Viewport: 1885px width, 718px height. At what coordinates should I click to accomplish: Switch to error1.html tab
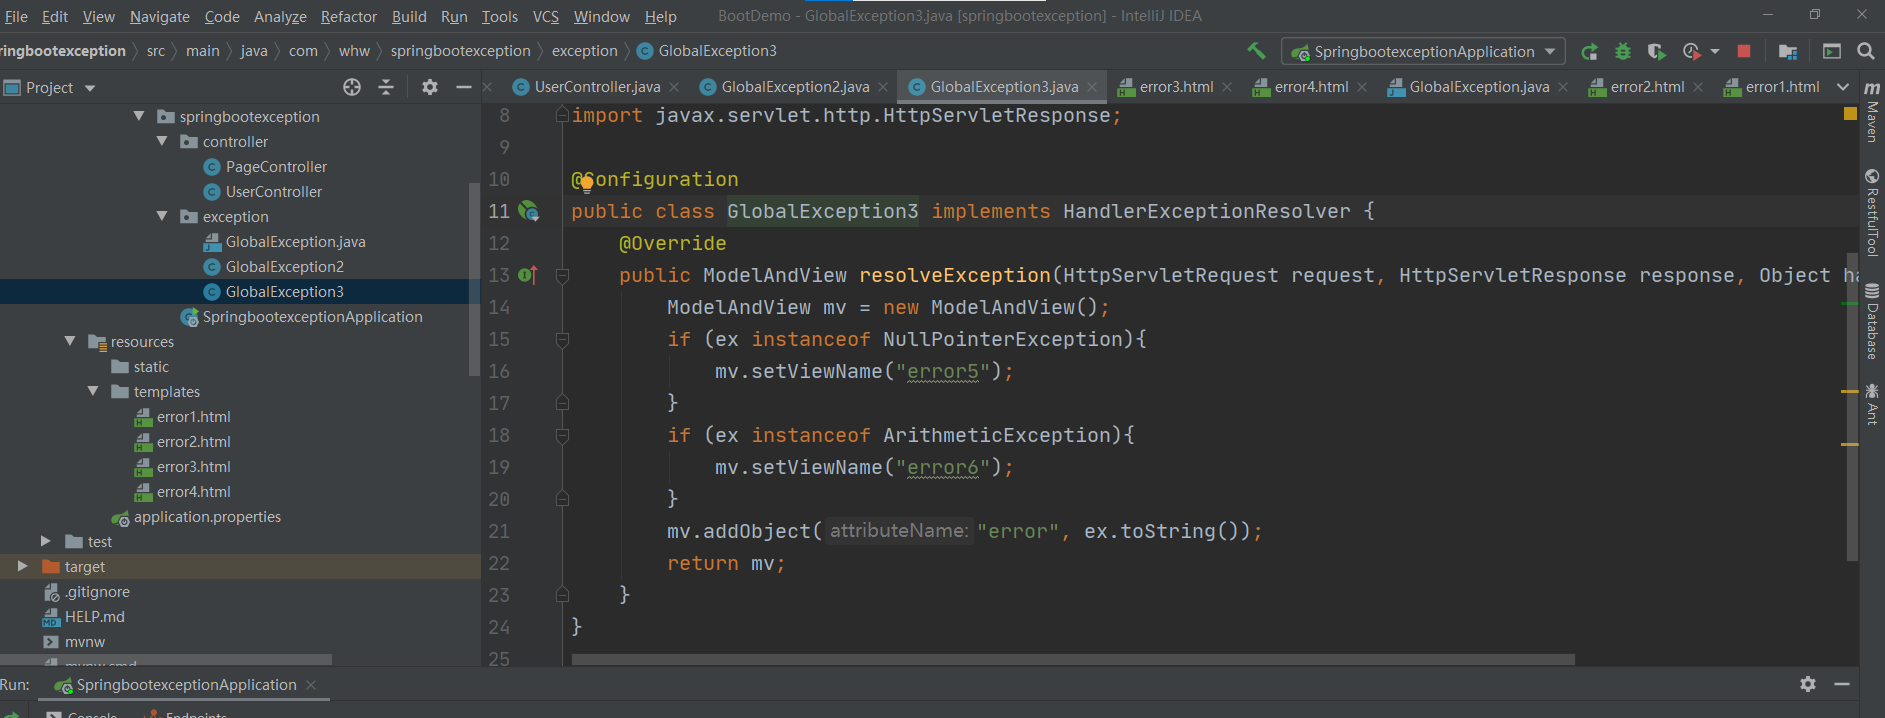pyautogui.click(x=1772, y=87)
